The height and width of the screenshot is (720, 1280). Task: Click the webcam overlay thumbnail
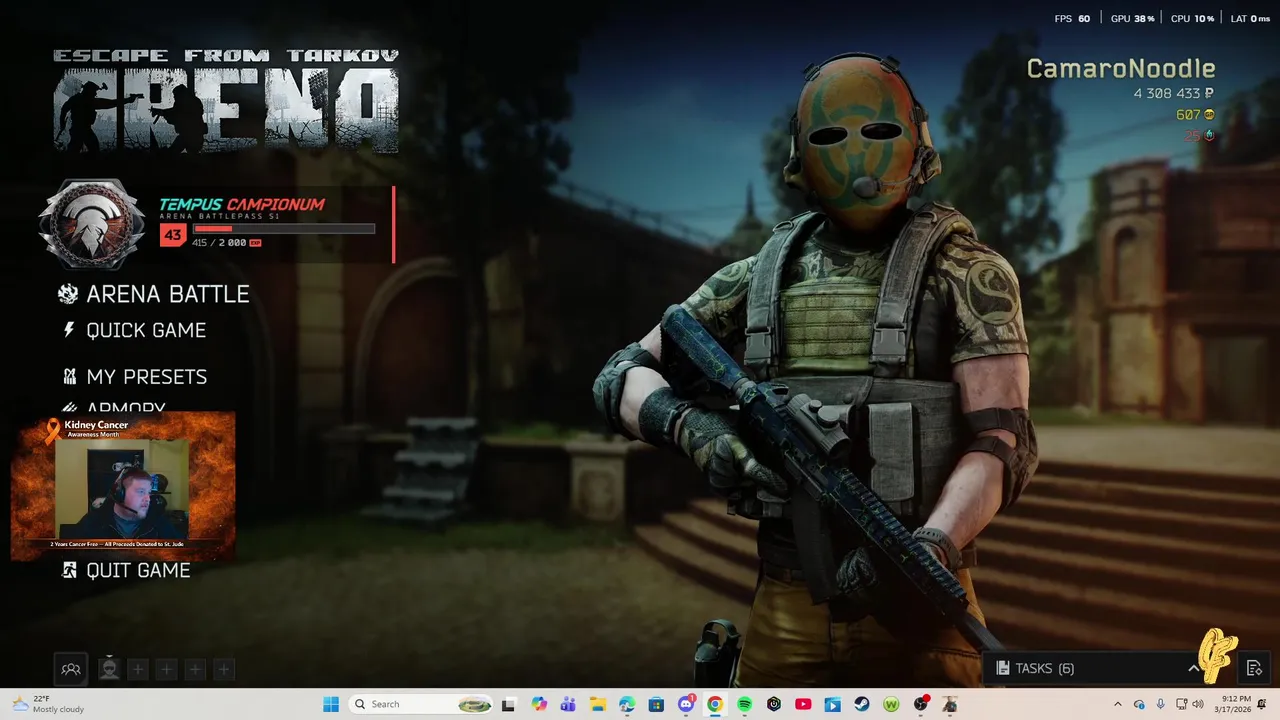pos(123,486)
